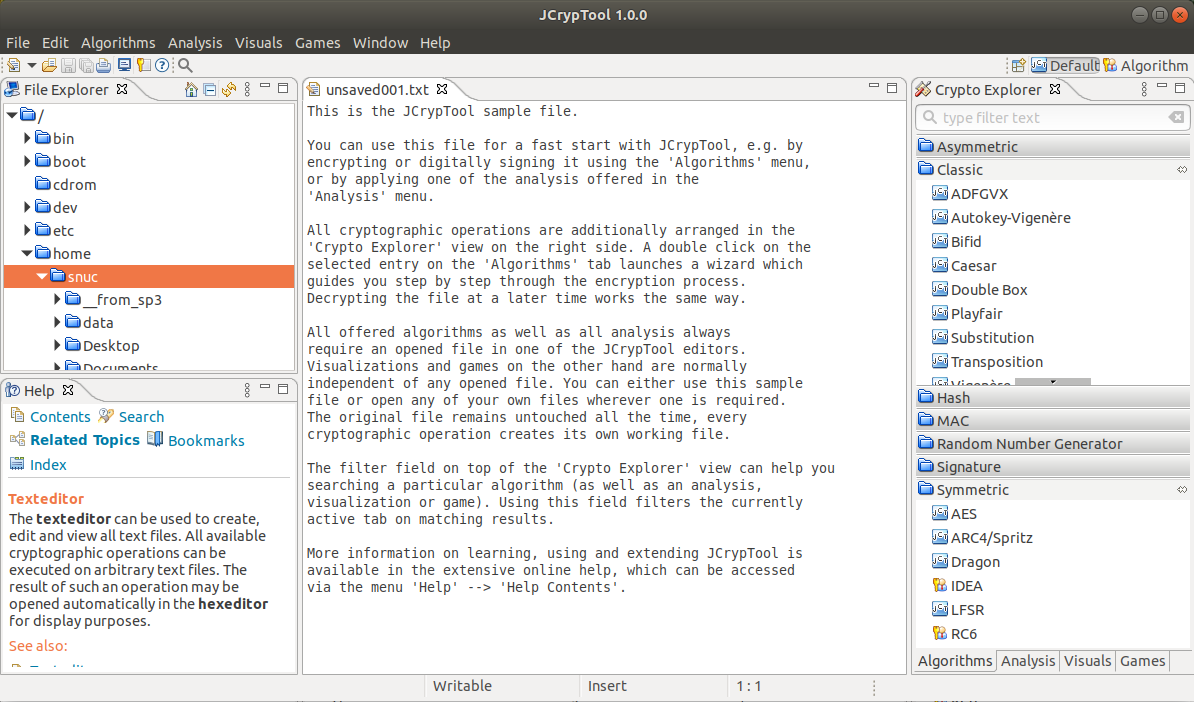The image size is (1194, 702).
Task: Open the Algorithms menu
Action: click(118, 43)
